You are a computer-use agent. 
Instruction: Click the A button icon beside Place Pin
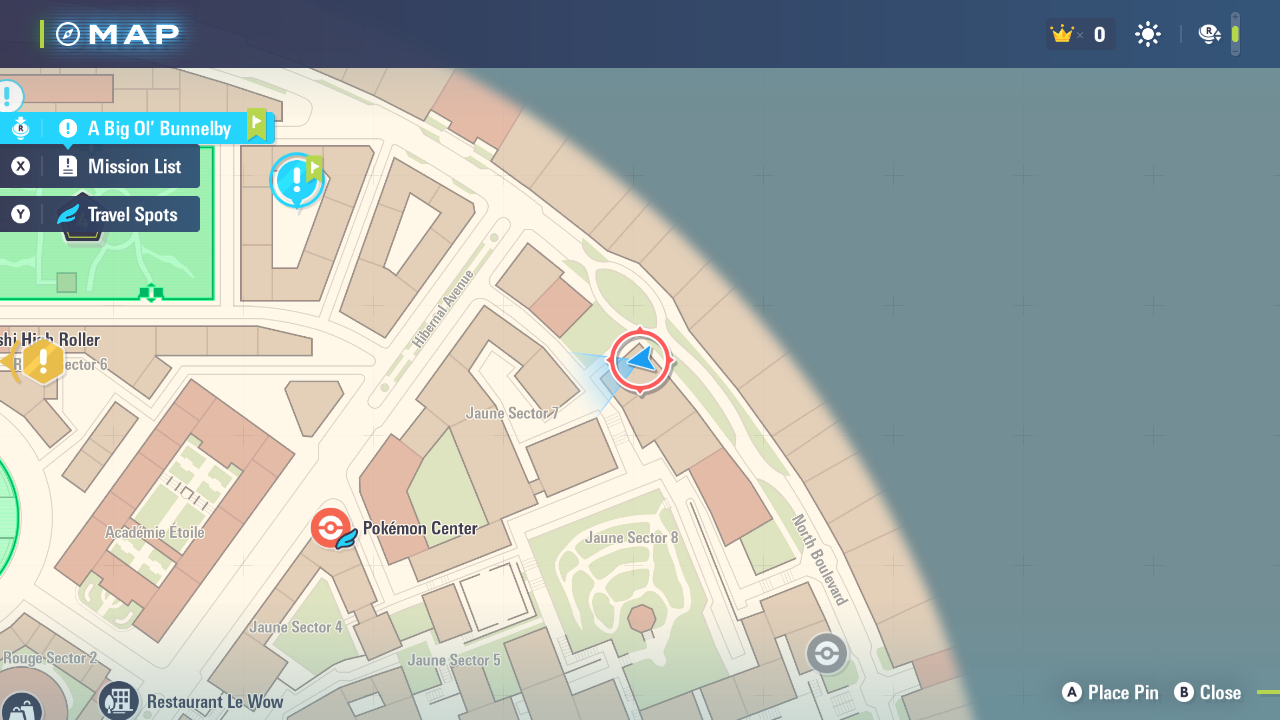tap(1072, 692)
